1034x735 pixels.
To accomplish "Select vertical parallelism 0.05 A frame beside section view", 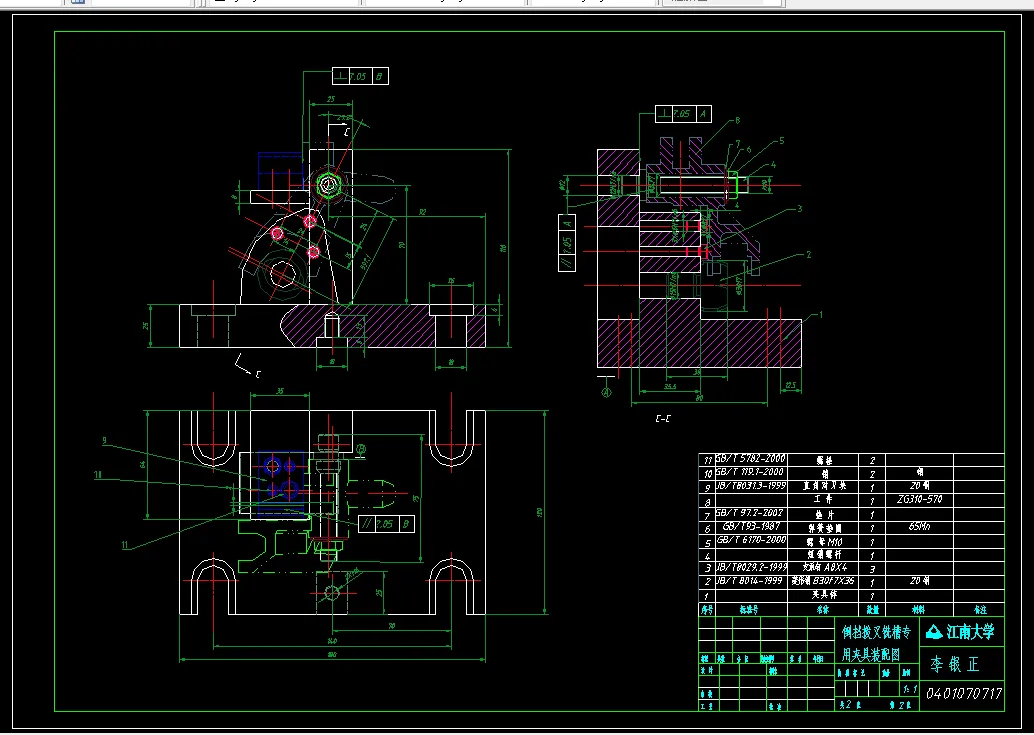I will point(567,243).
